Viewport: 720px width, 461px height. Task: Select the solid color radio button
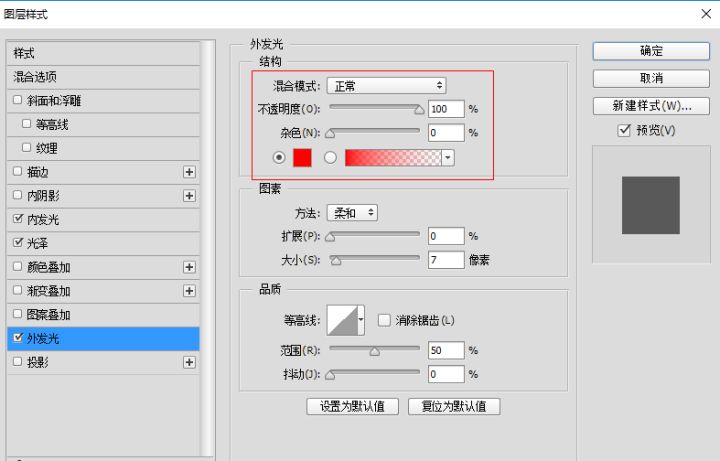[279, 157]
